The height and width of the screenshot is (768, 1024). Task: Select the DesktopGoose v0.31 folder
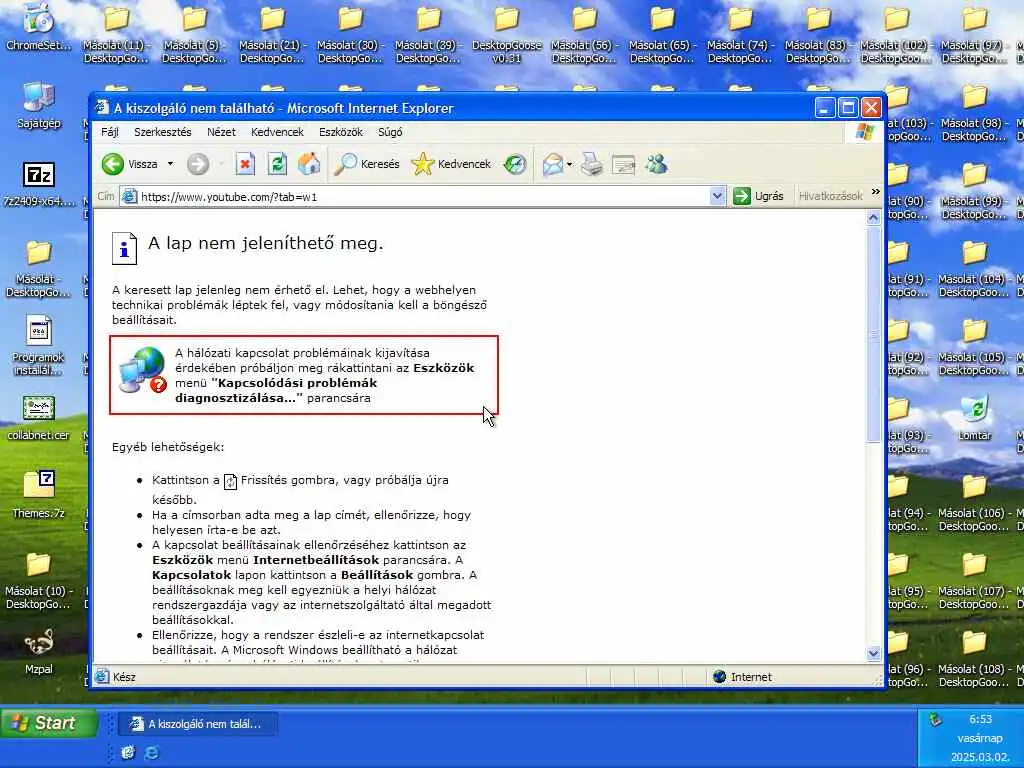point(507,35)
